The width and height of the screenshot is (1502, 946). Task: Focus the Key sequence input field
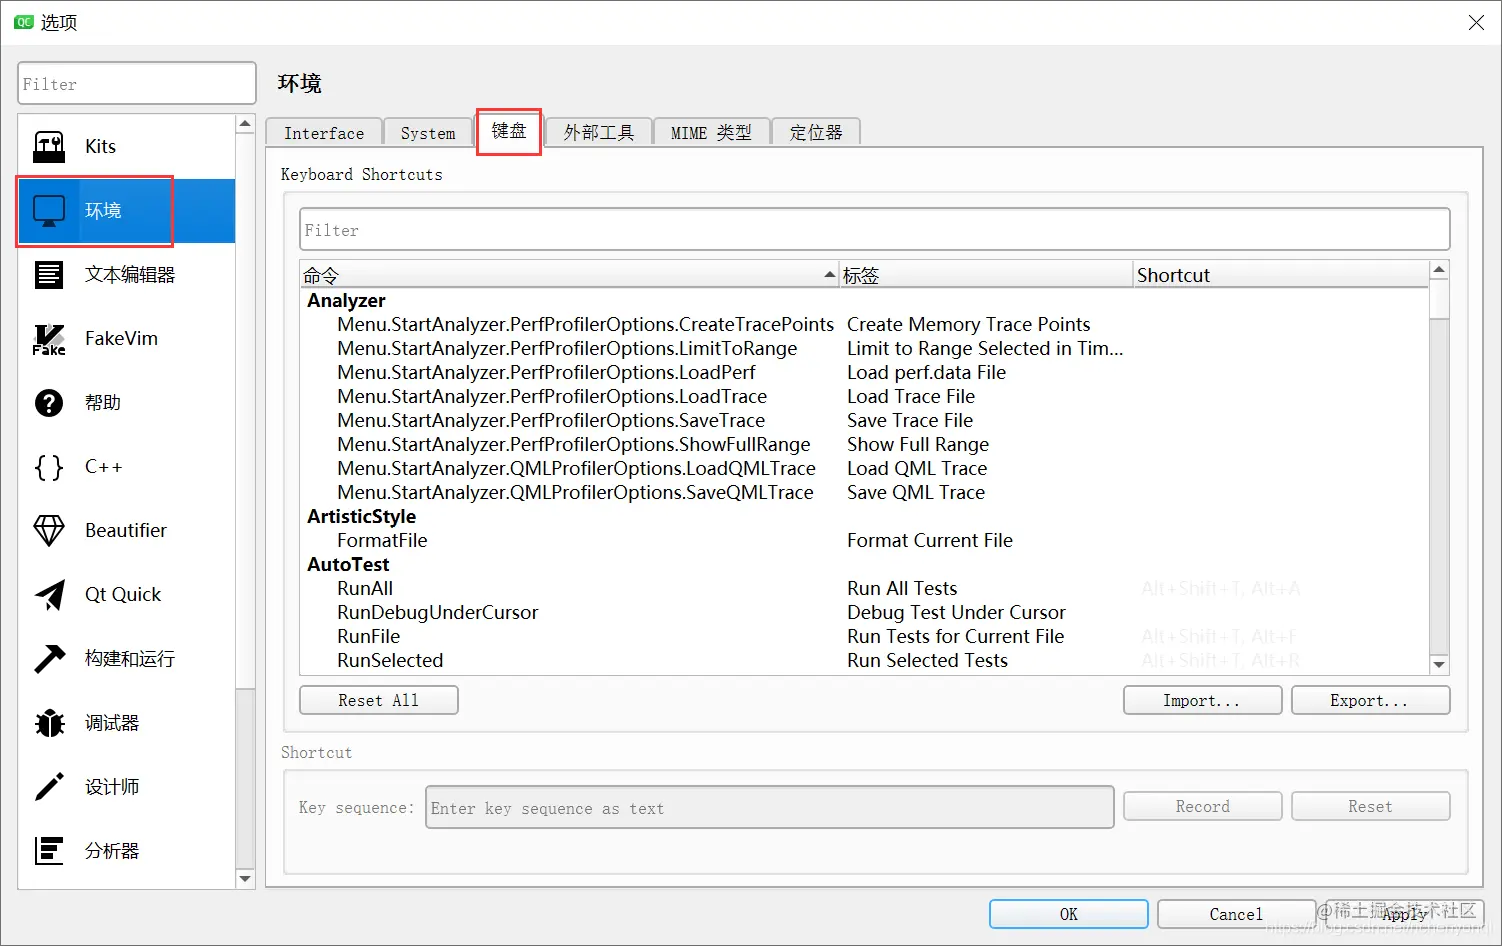coord(769,808)
